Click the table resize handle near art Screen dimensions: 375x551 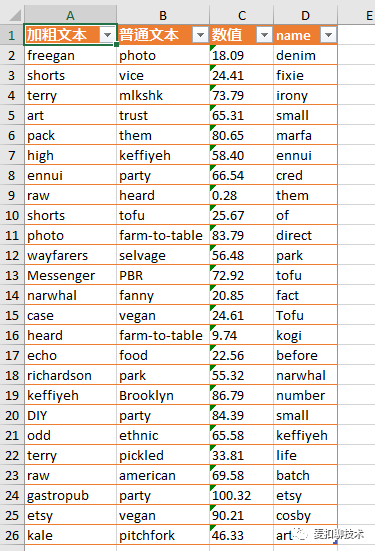(x=335, y=542)
